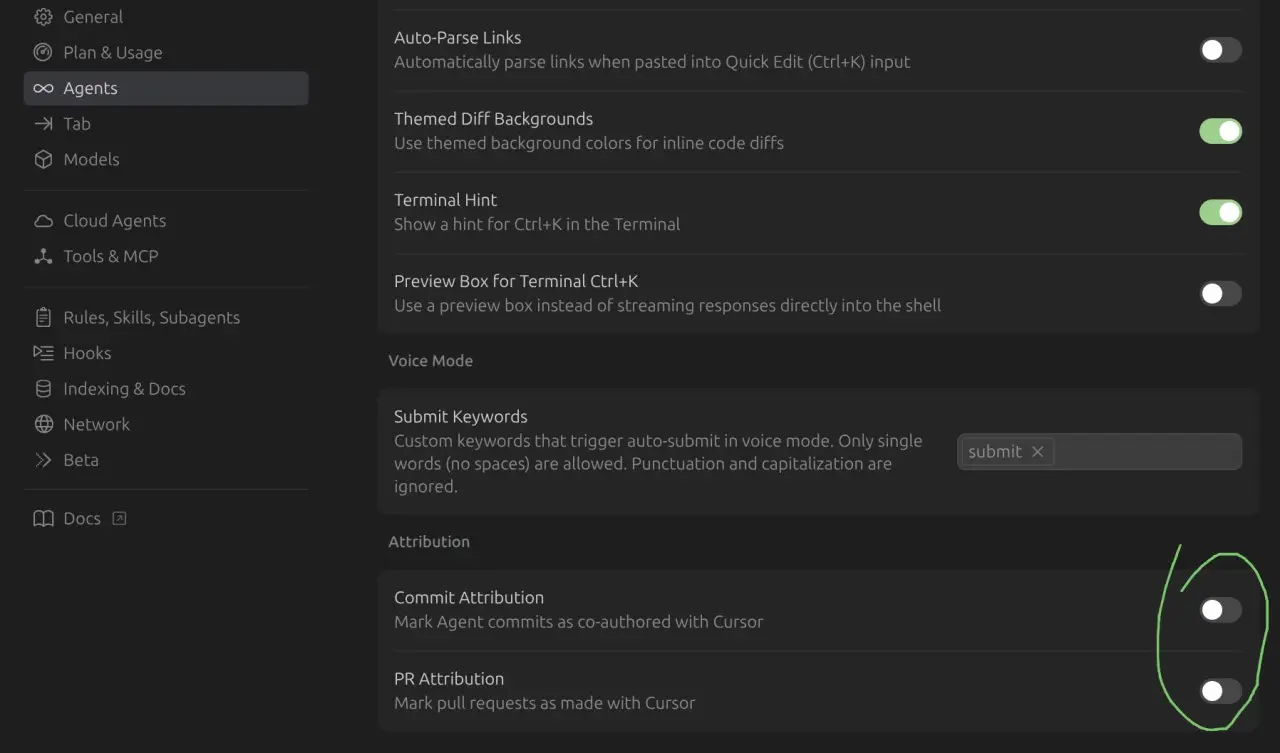This screenshot has width=1280, height=753.
Task: Click the General gear icon
Action: point(43,17)
